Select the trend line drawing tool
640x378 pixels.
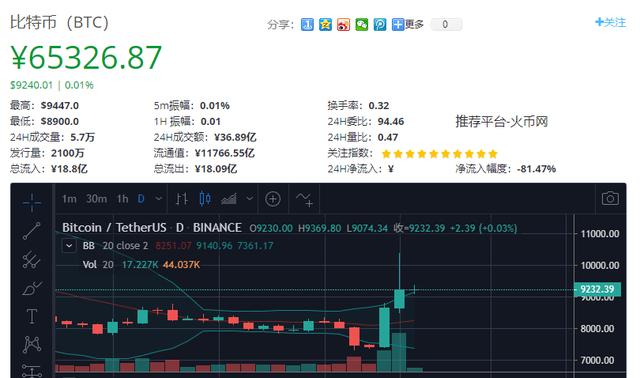(31, 231)
